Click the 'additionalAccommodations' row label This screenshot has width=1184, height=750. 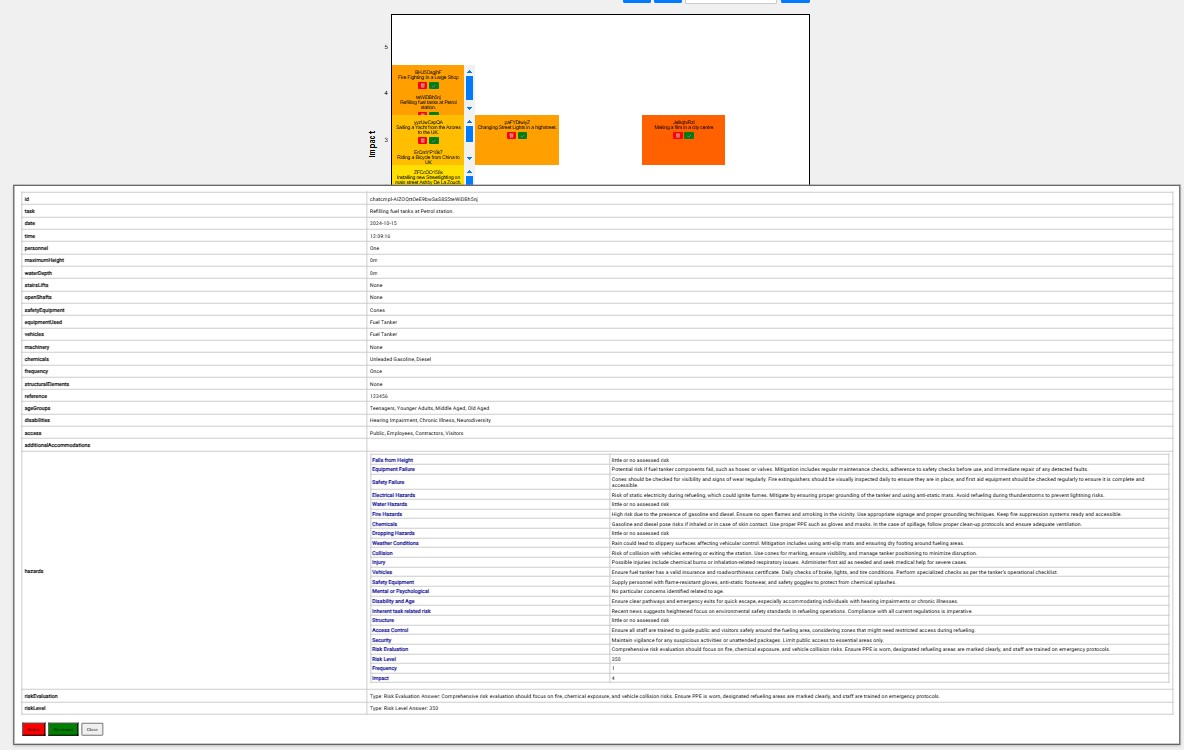[x=57, y=445]
